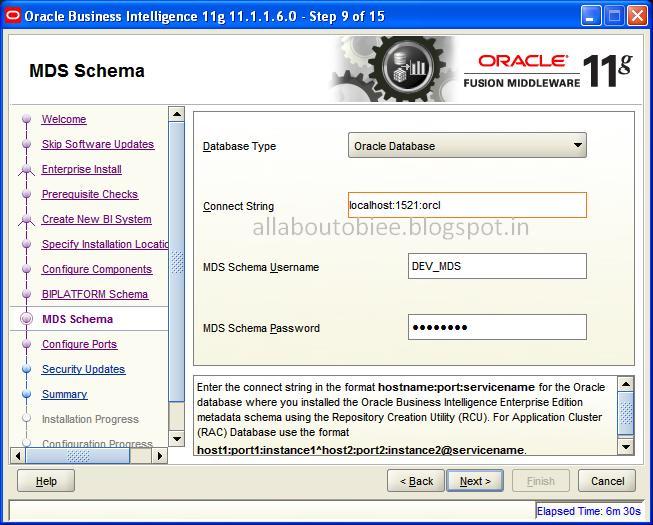
Task: Open the BIPLATFORM Schema step
Action: 95,294
